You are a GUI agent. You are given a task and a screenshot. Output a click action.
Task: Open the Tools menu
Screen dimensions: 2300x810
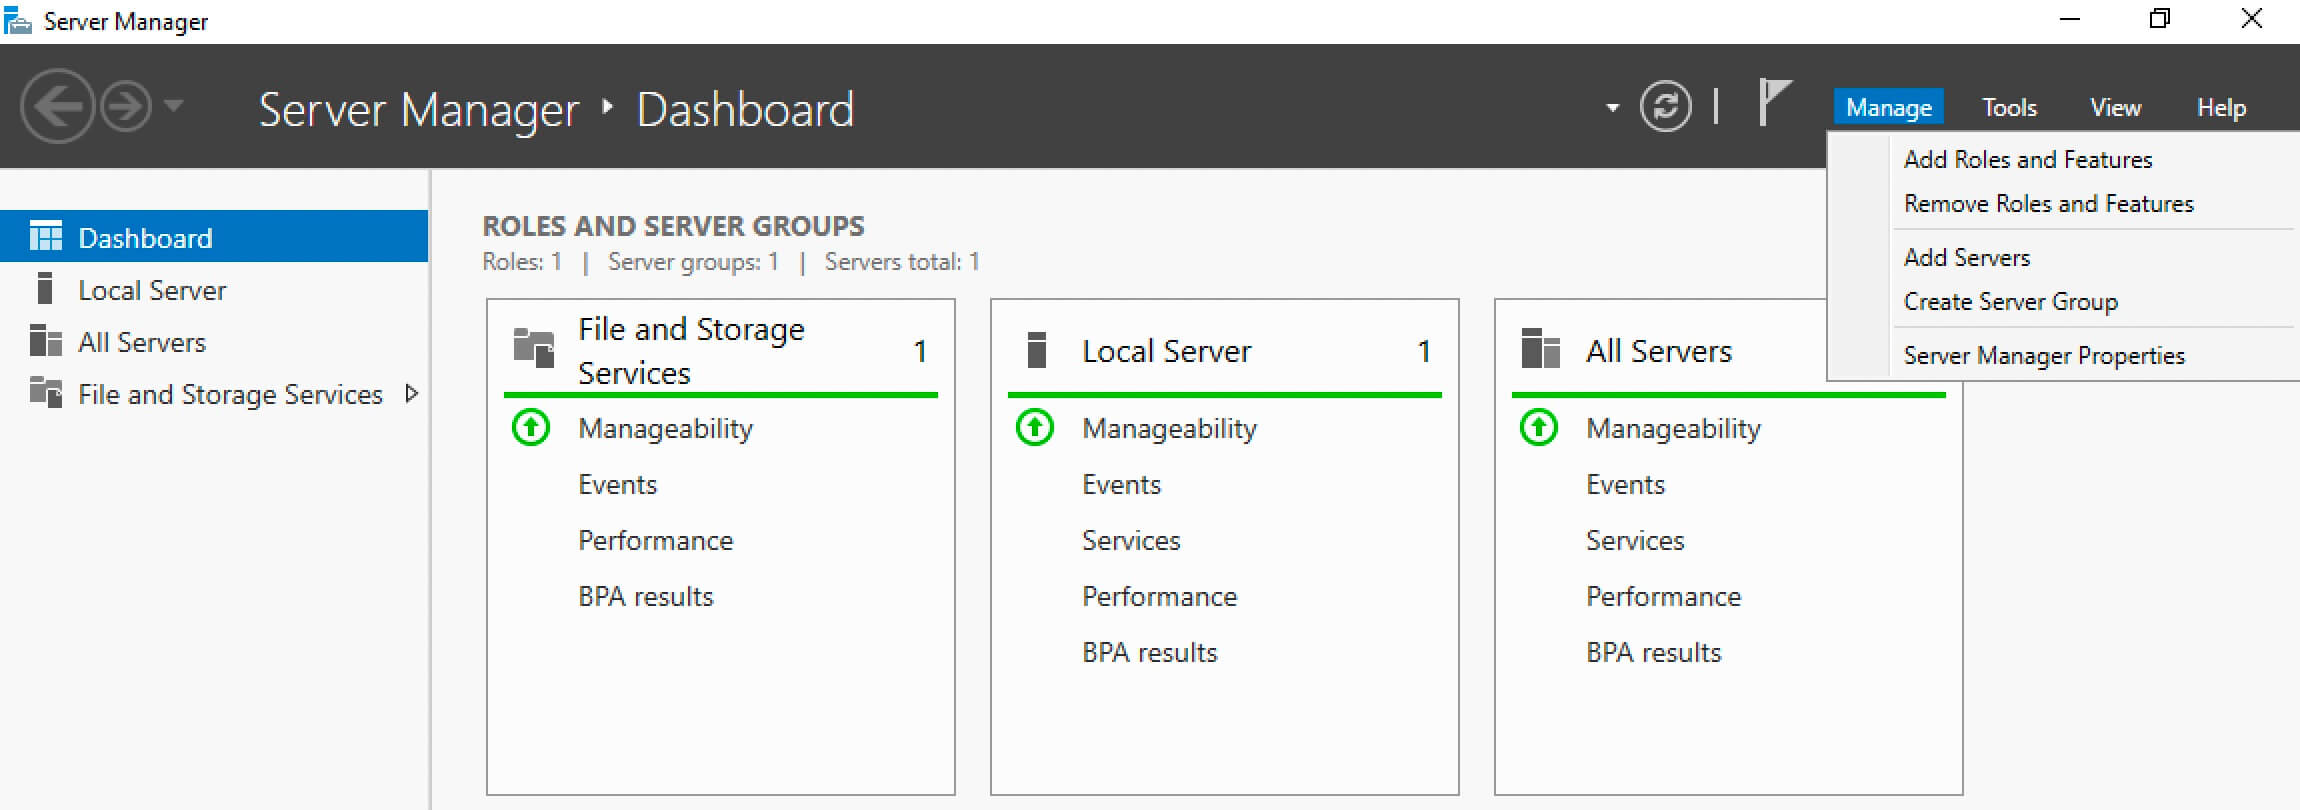coord(2009,107)
